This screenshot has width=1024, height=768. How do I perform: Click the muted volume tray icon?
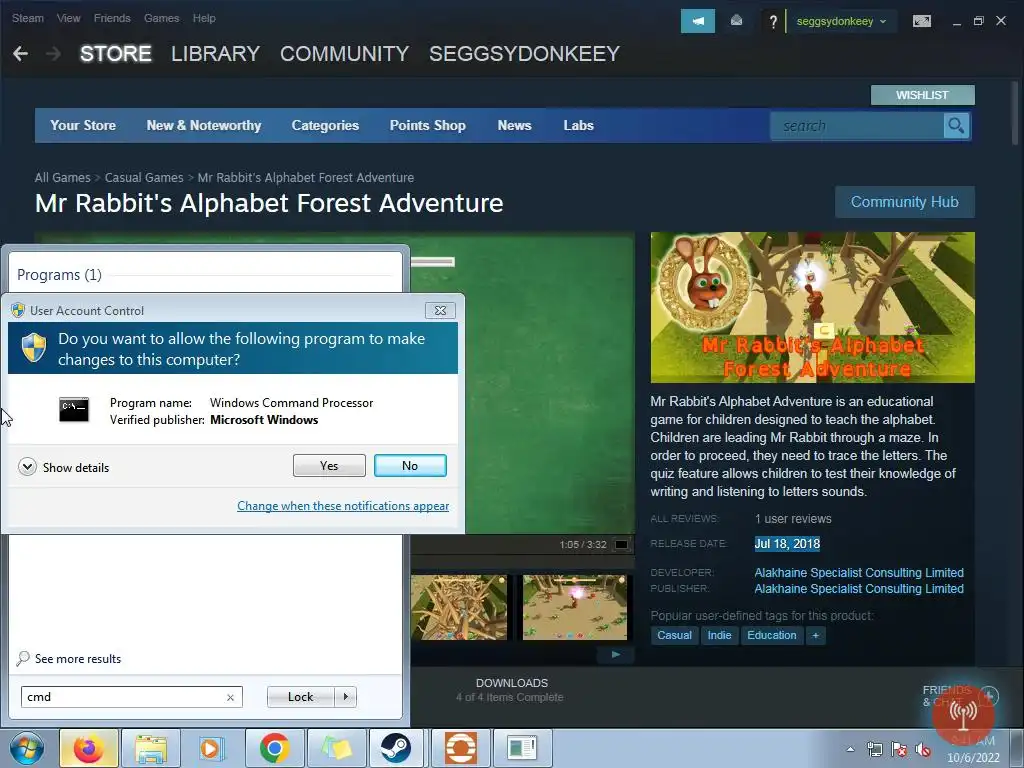[923, 750]
